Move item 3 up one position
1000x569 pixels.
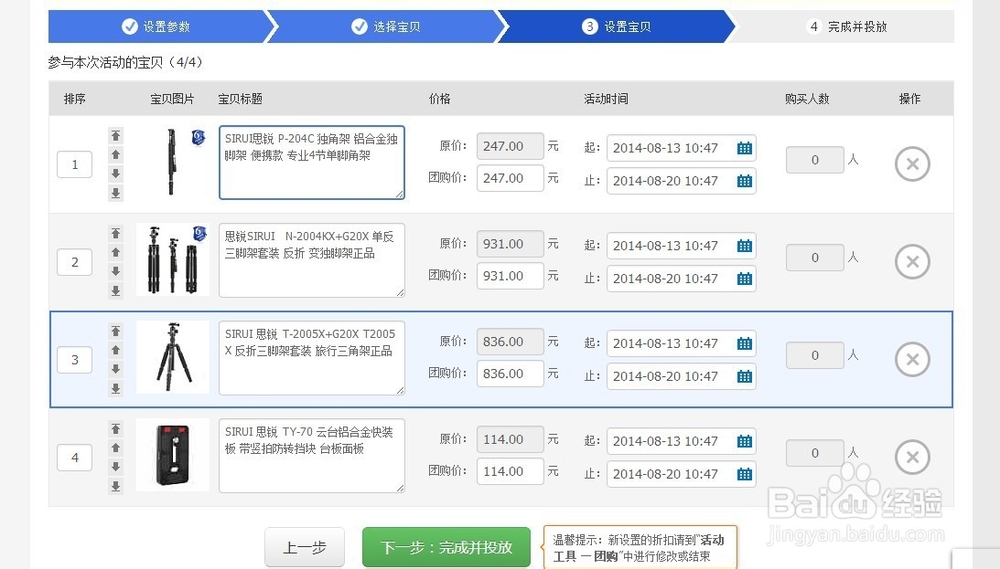(x=115, y=350)
